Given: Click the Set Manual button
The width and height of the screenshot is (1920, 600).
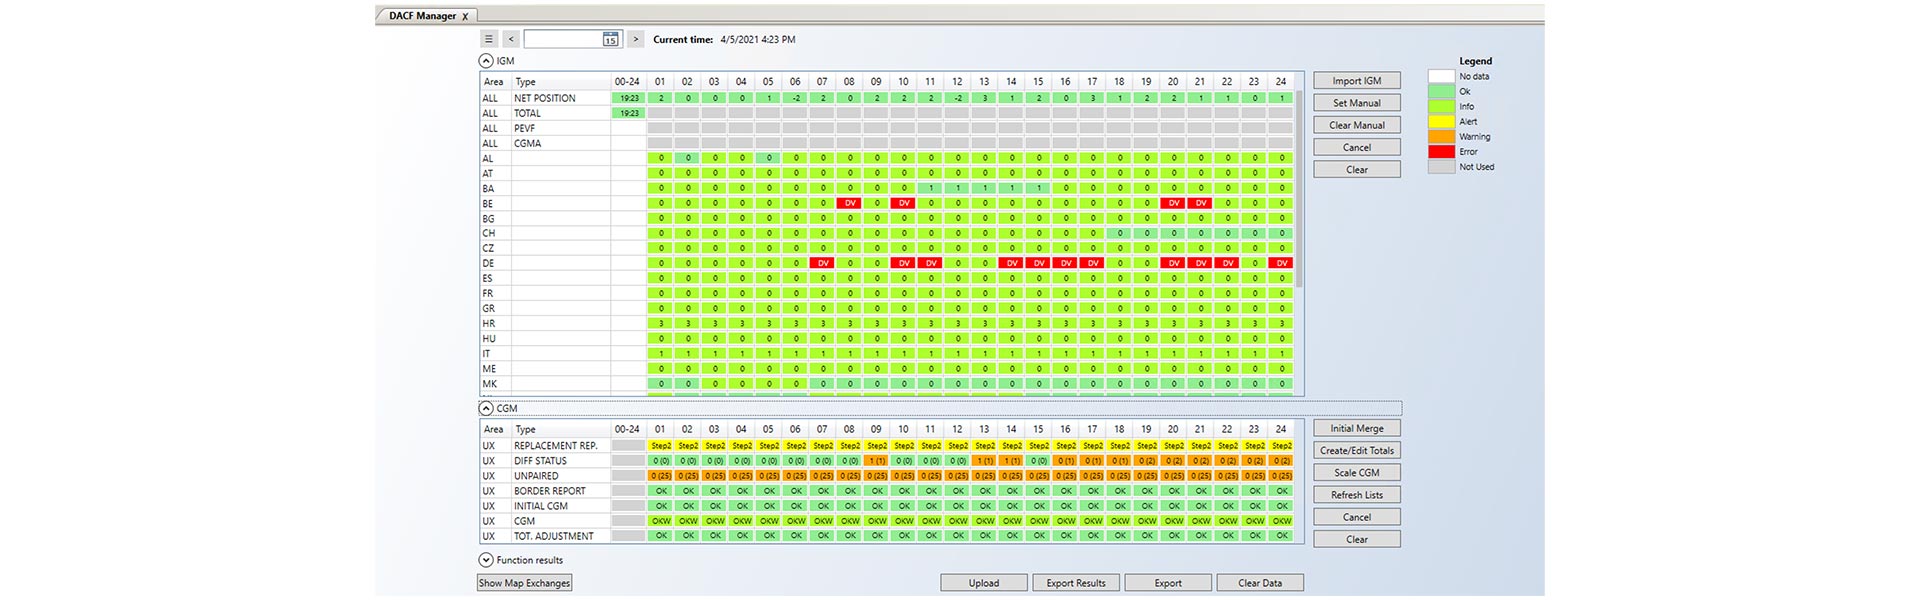Looking at the screenshot, I should (x=1357, y=103).
